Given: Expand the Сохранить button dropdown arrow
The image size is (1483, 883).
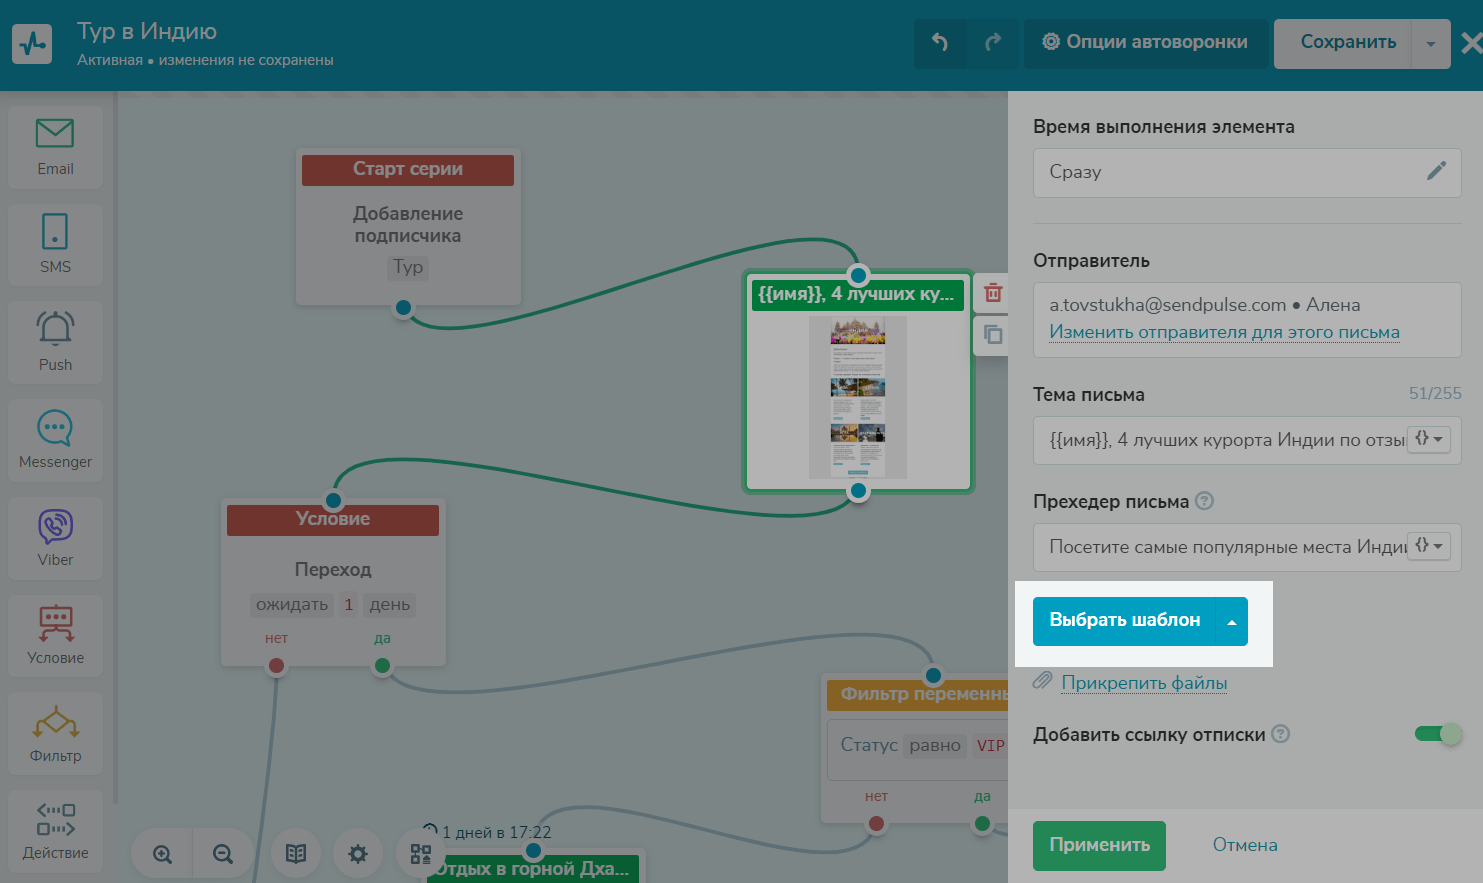Looking at the screenshot, I should pos(1430,44).
